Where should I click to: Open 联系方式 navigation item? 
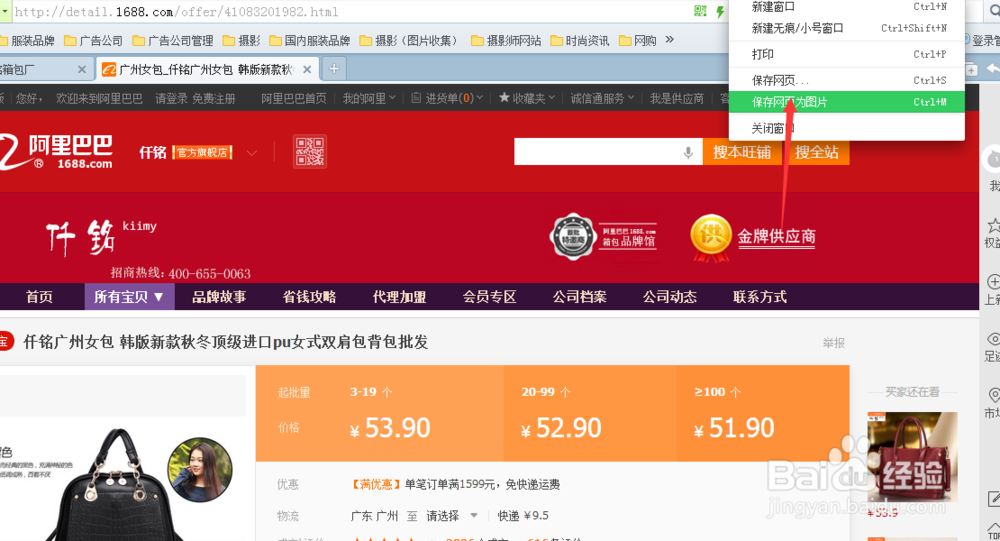pos(760,297)
